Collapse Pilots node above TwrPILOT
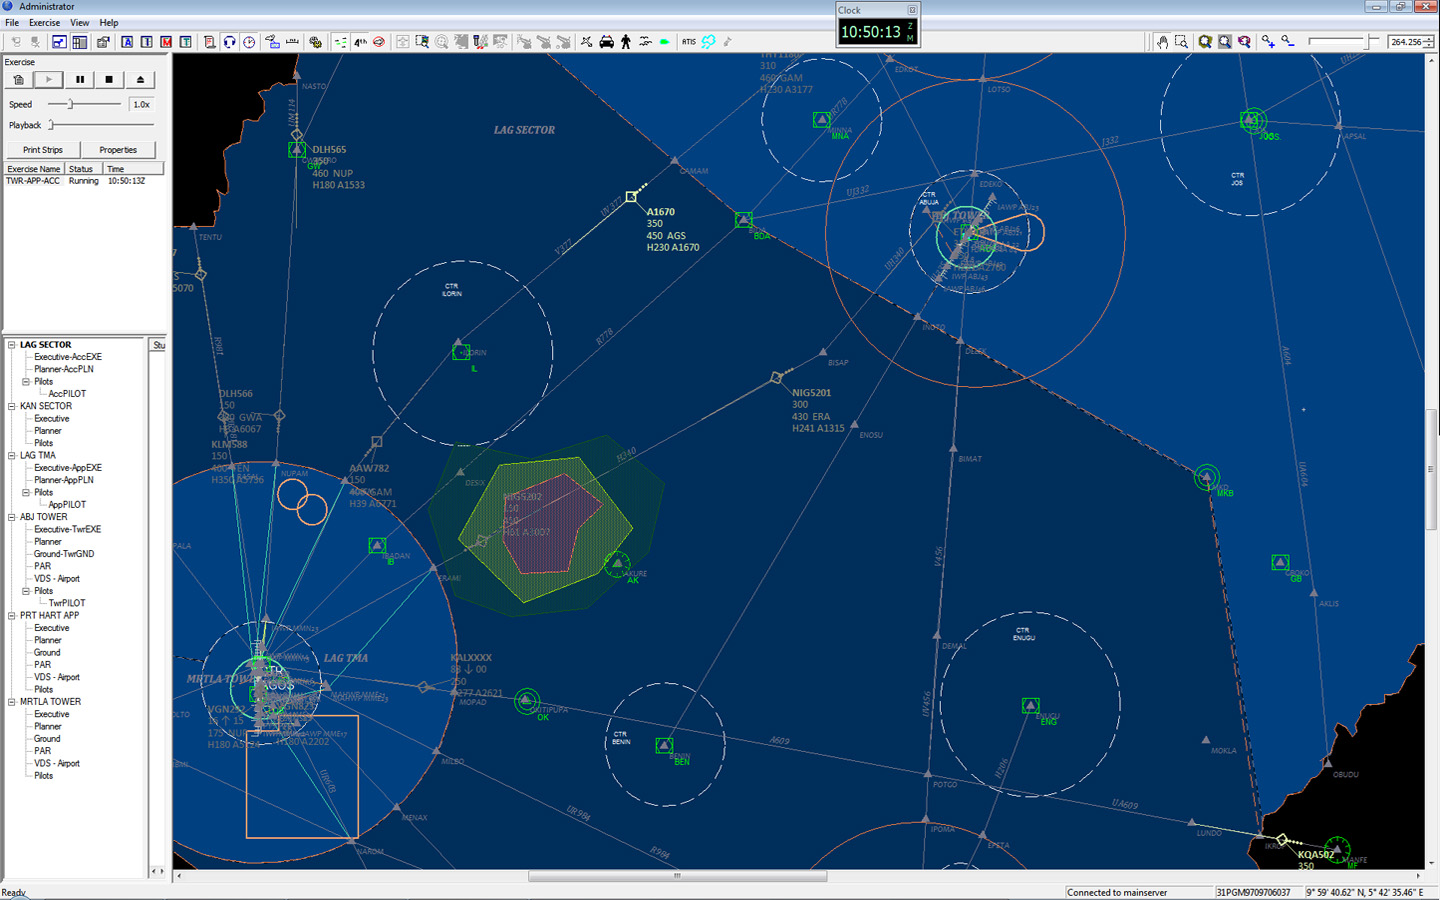Image resolution: width=1440 pixels, height=900 pixels. click(26, 591)
